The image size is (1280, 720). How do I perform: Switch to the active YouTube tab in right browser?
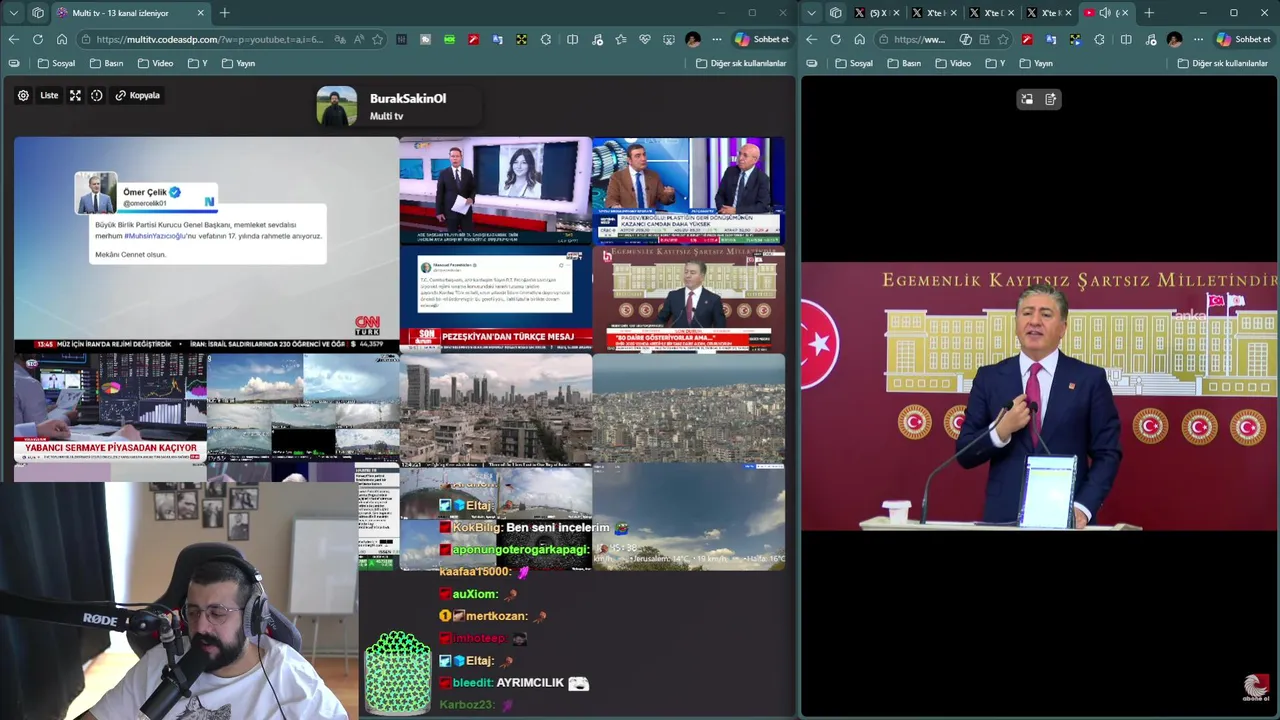pos(1107,13)
